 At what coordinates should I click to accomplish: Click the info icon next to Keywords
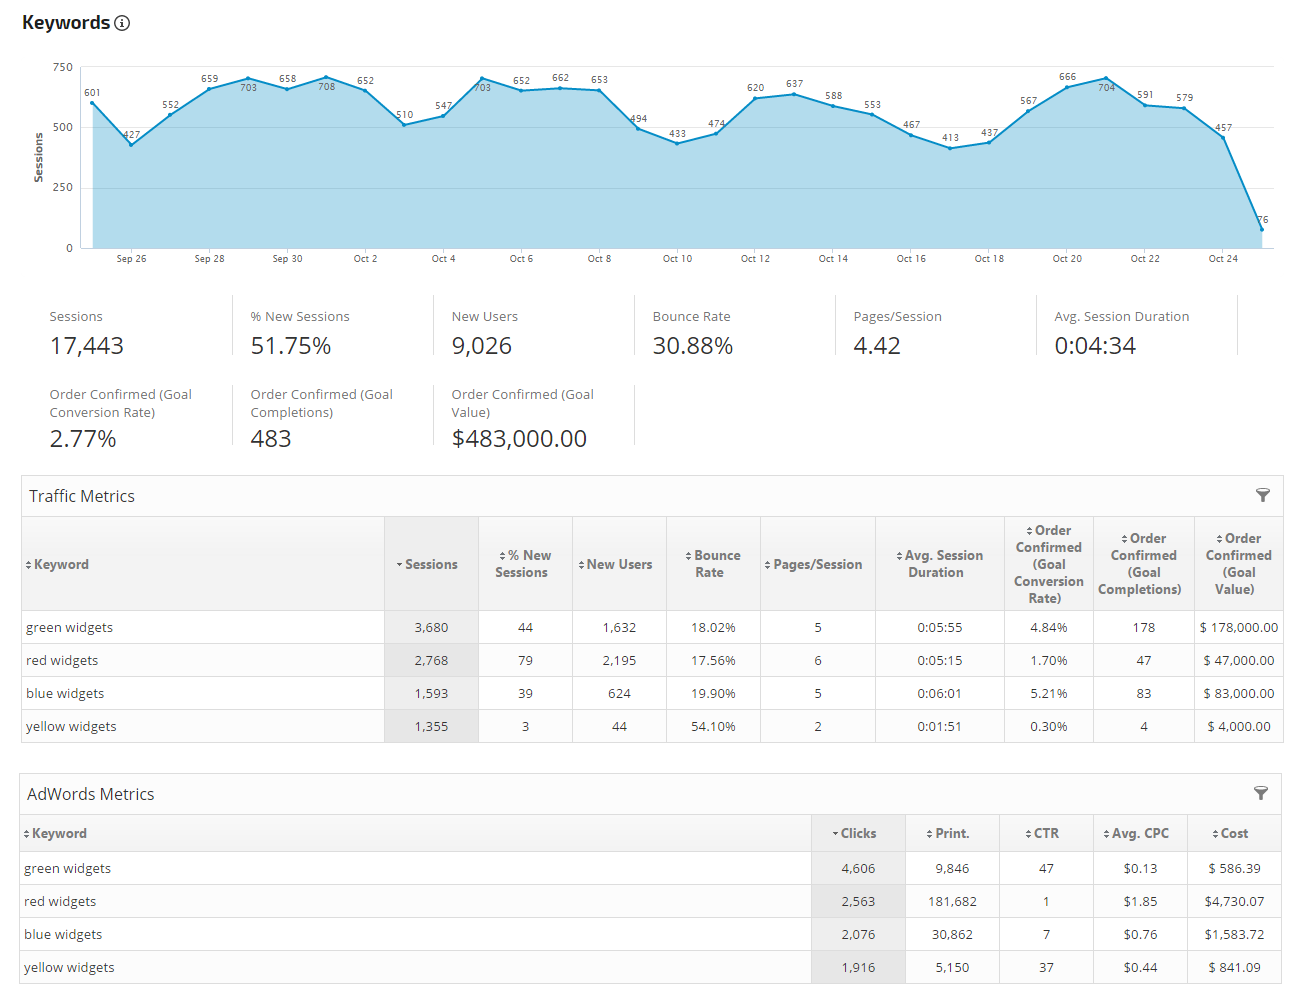(122, 23)
